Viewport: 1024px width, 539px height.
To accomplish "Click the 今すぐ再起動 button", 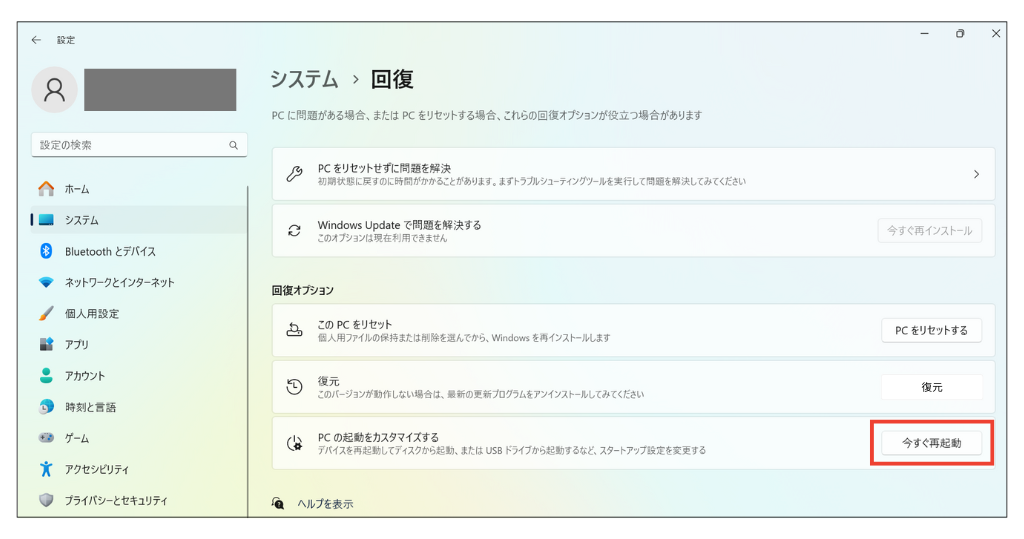I will click(931, 443).
